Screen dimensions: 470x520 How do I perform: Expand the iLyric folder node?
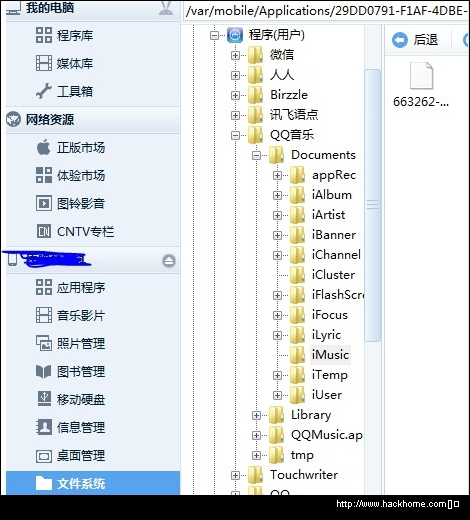coord(277,335)
